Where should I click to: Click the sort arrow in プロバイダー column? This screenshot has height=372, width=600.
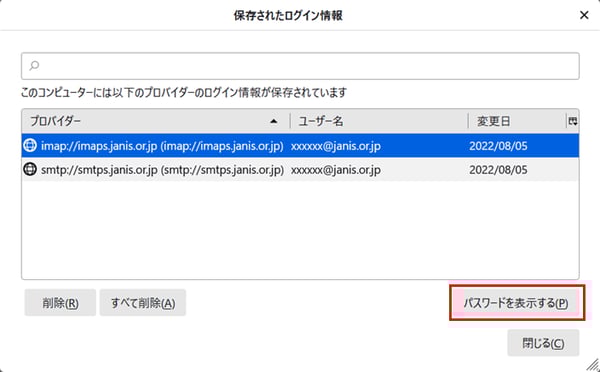[x=274, y=121]
